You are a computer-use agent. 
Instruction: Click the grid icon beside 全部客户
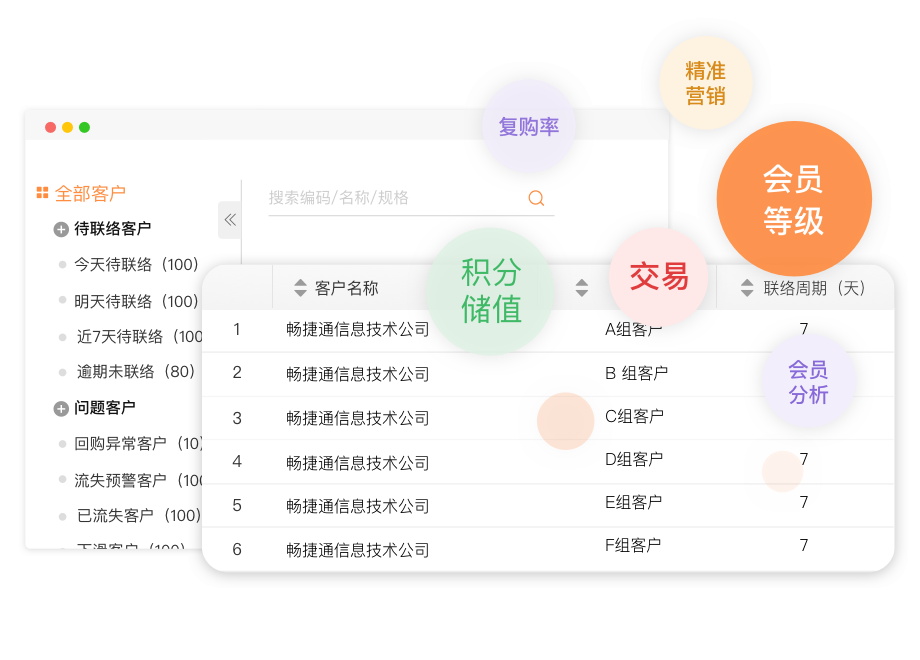pos(42,193)
